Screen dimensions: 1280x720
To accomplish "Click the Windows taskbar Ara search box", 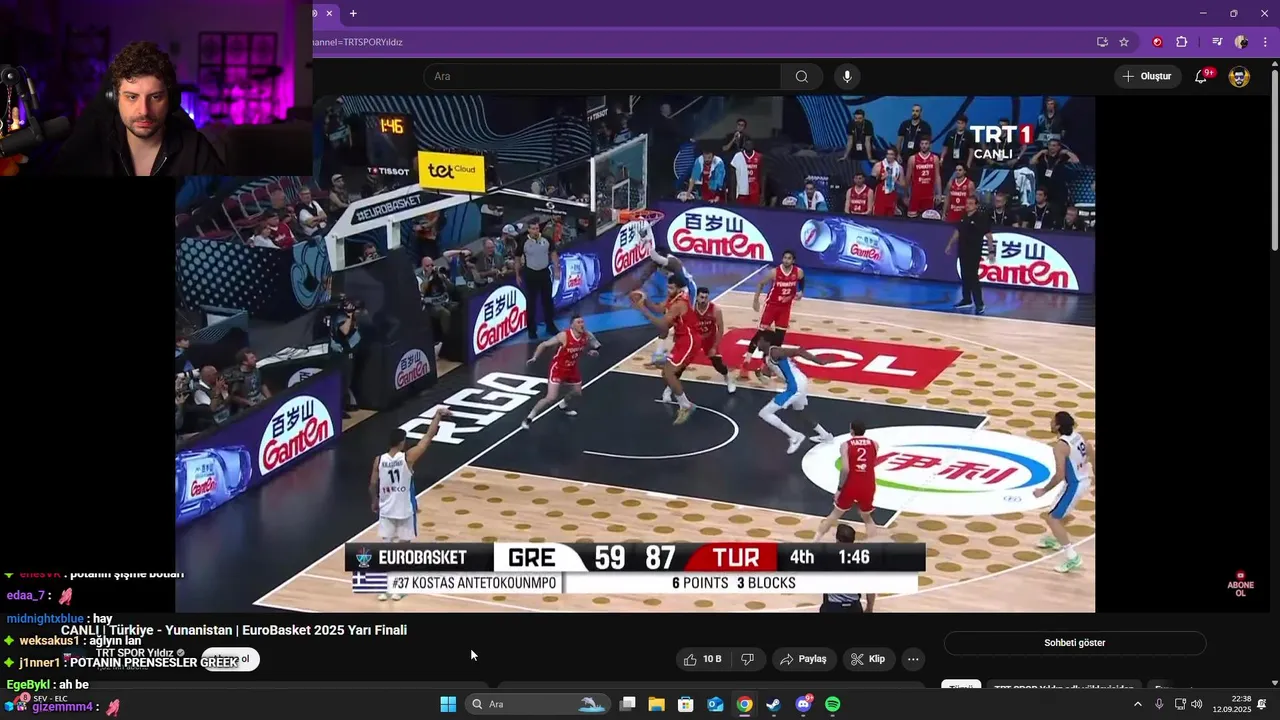I will tap(538, 704).
